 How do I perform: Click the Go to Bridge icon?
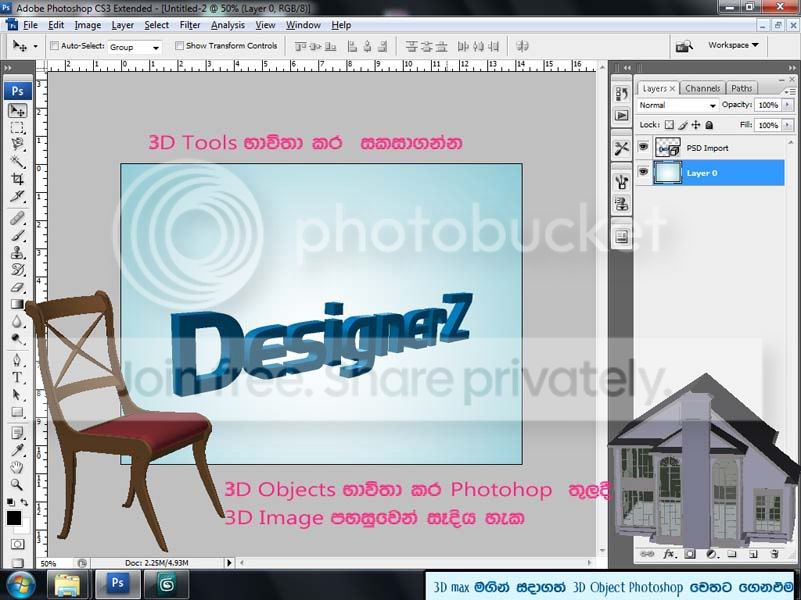pyautogui.click(x=684, y=46)
